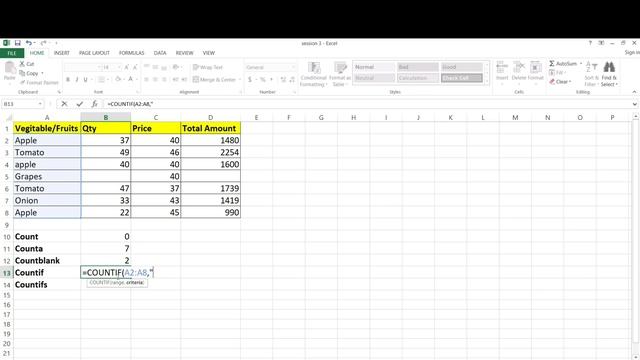The width and height of the screenshot is (640, 360).
Task: Open Sort & Filter menu
Action: tap(591, 73)
